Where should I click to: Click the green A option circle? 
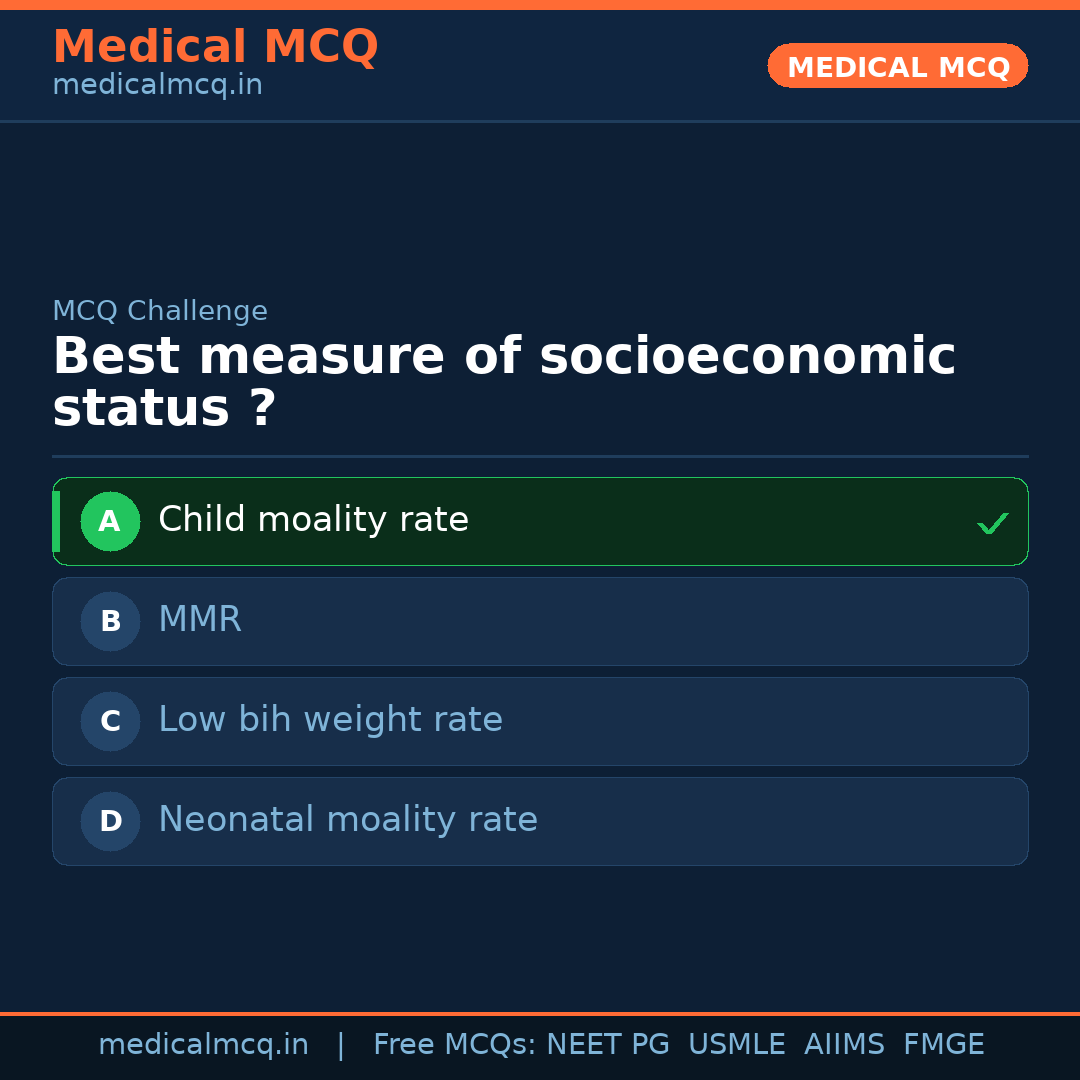click(x=110, y=521)
